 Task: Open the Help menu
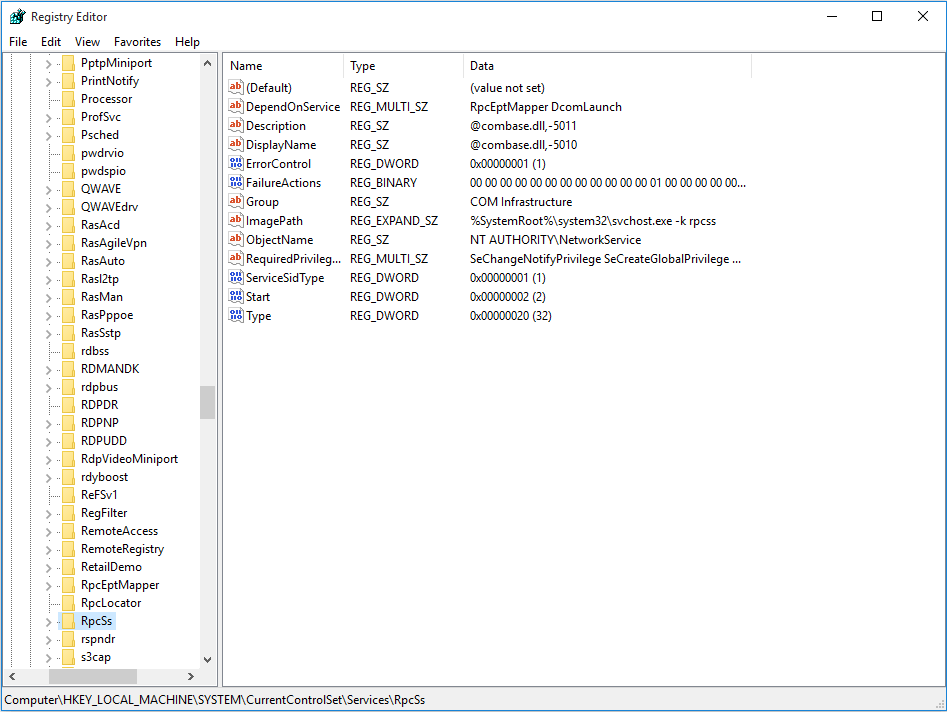(187, 42)
